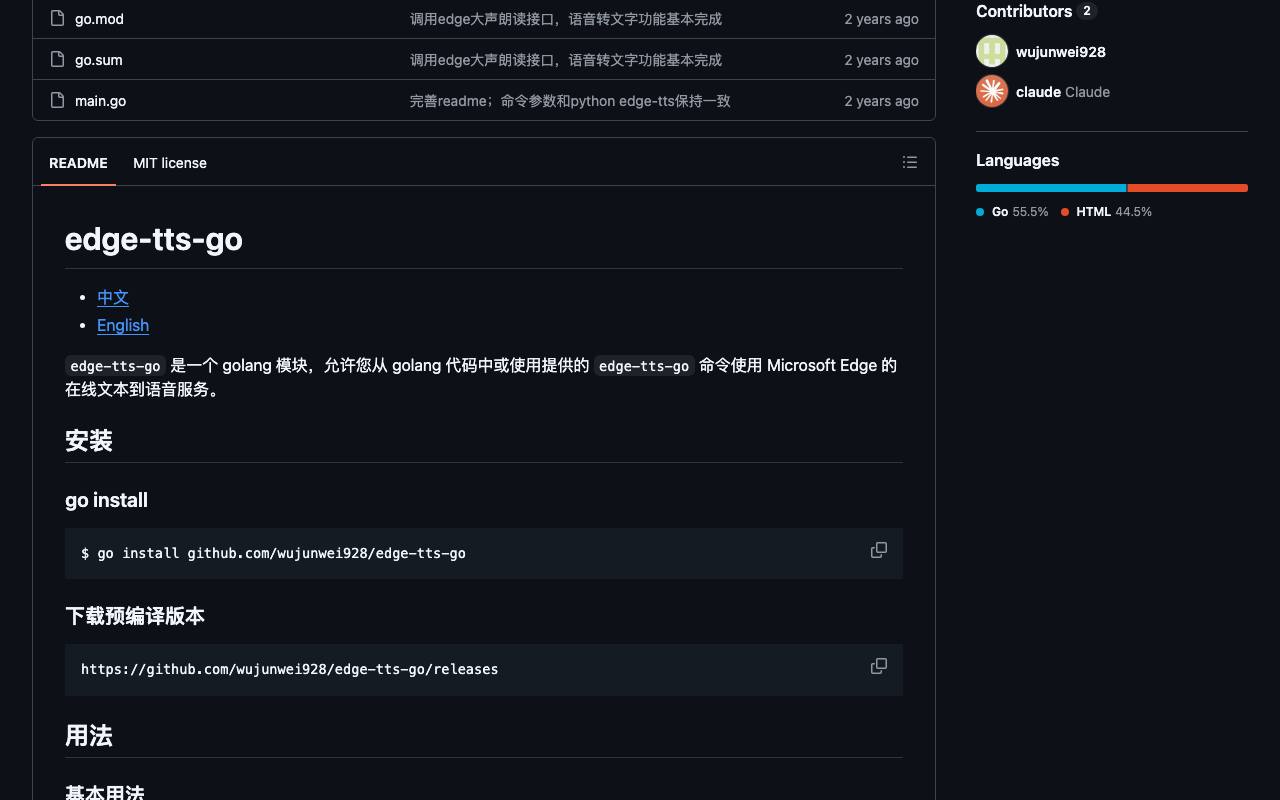Open go.sum commit message
The width and height of the screenshot is (1280, 800).
[566, 60]
